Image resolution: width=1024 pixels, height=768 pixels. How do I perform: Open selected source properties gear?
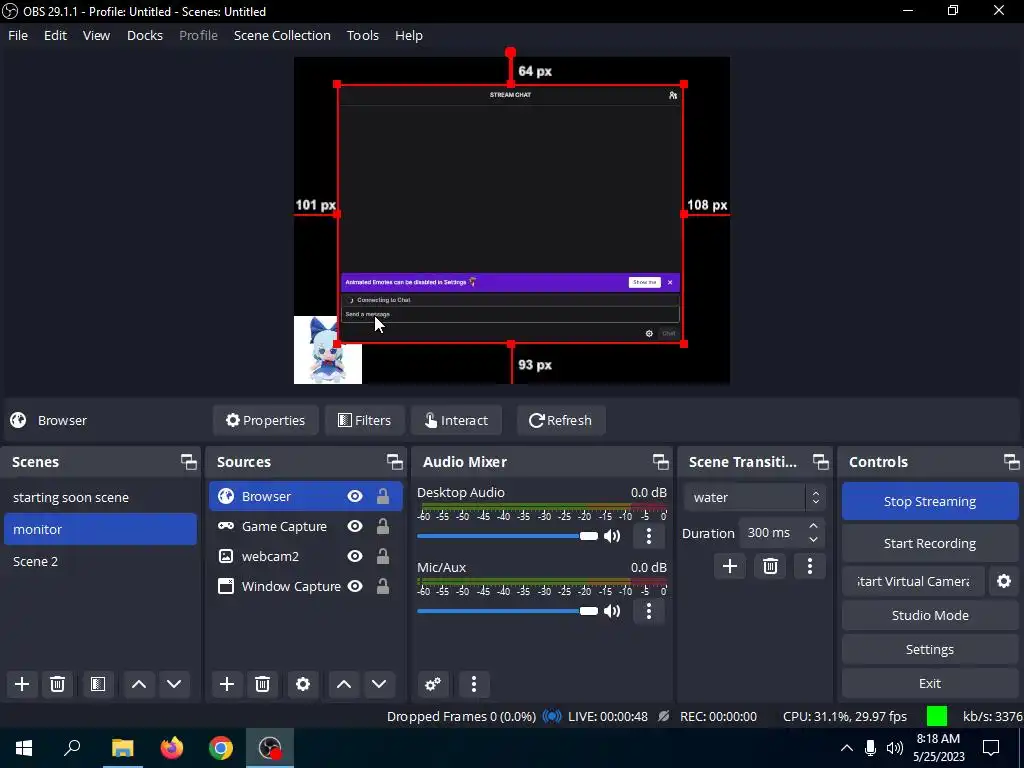point(302,684)
